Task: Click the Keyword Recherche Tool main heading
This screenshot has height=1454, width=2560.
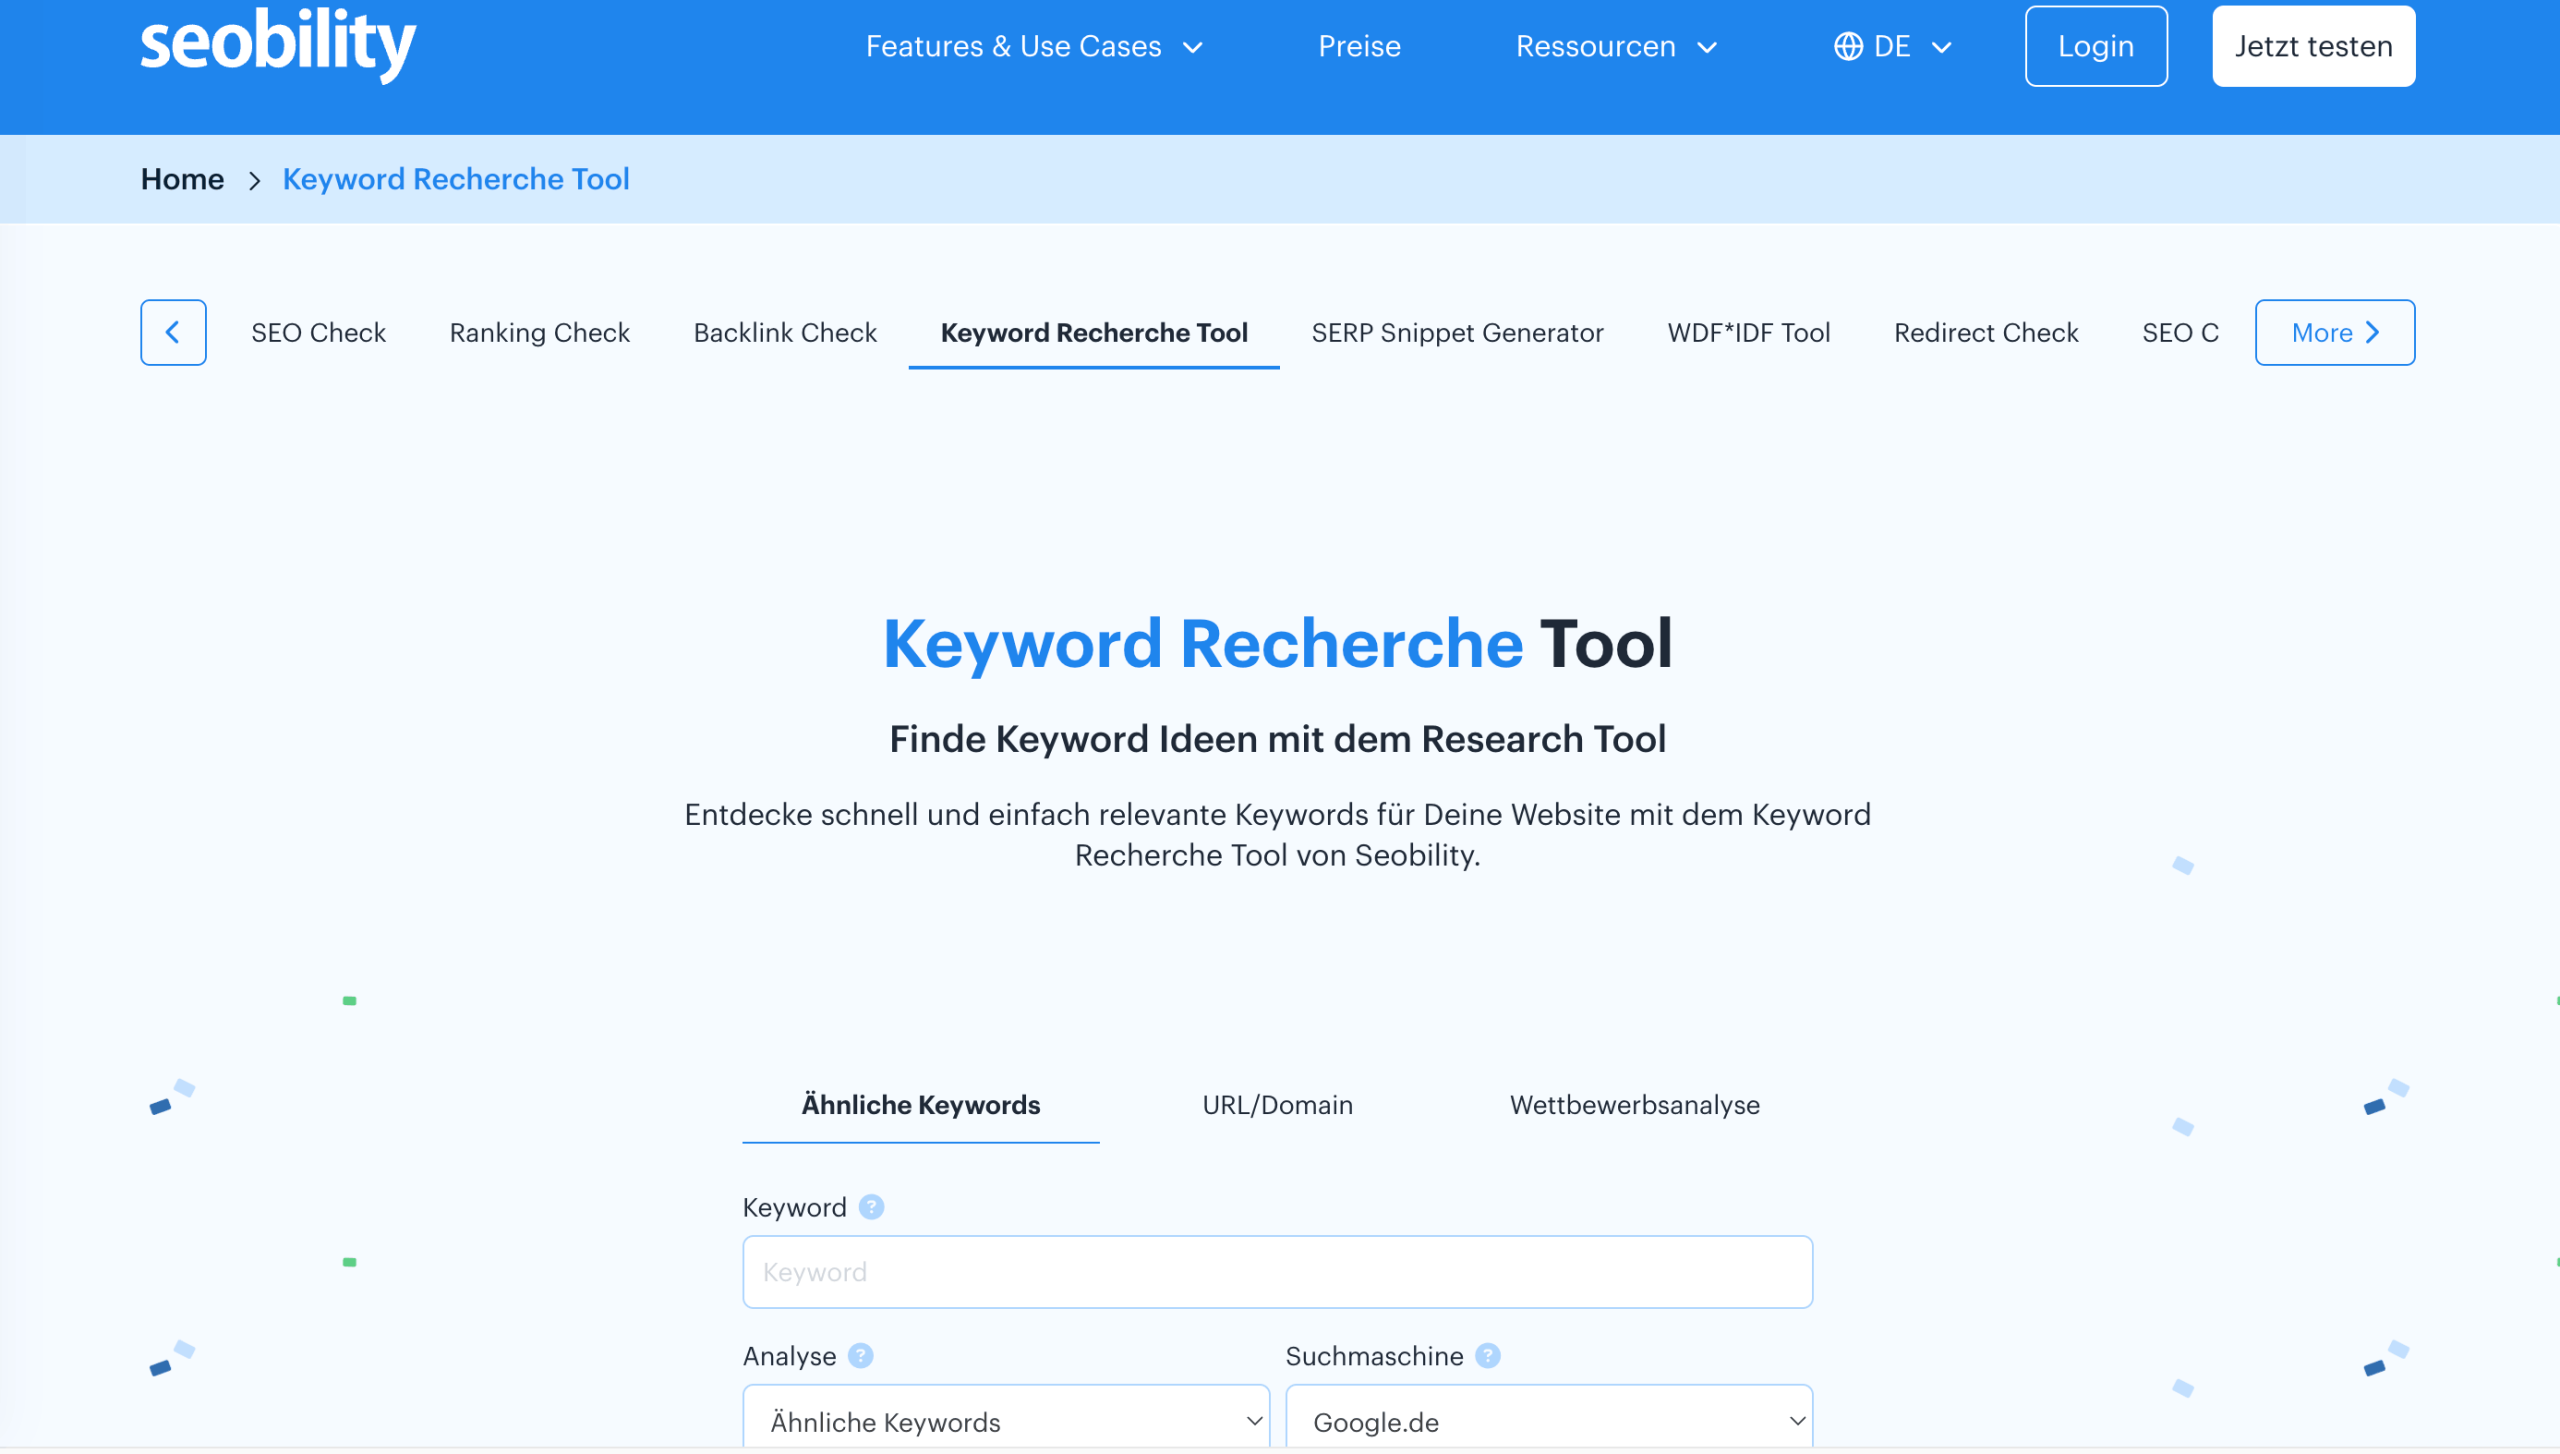Action: point(1278,643)
